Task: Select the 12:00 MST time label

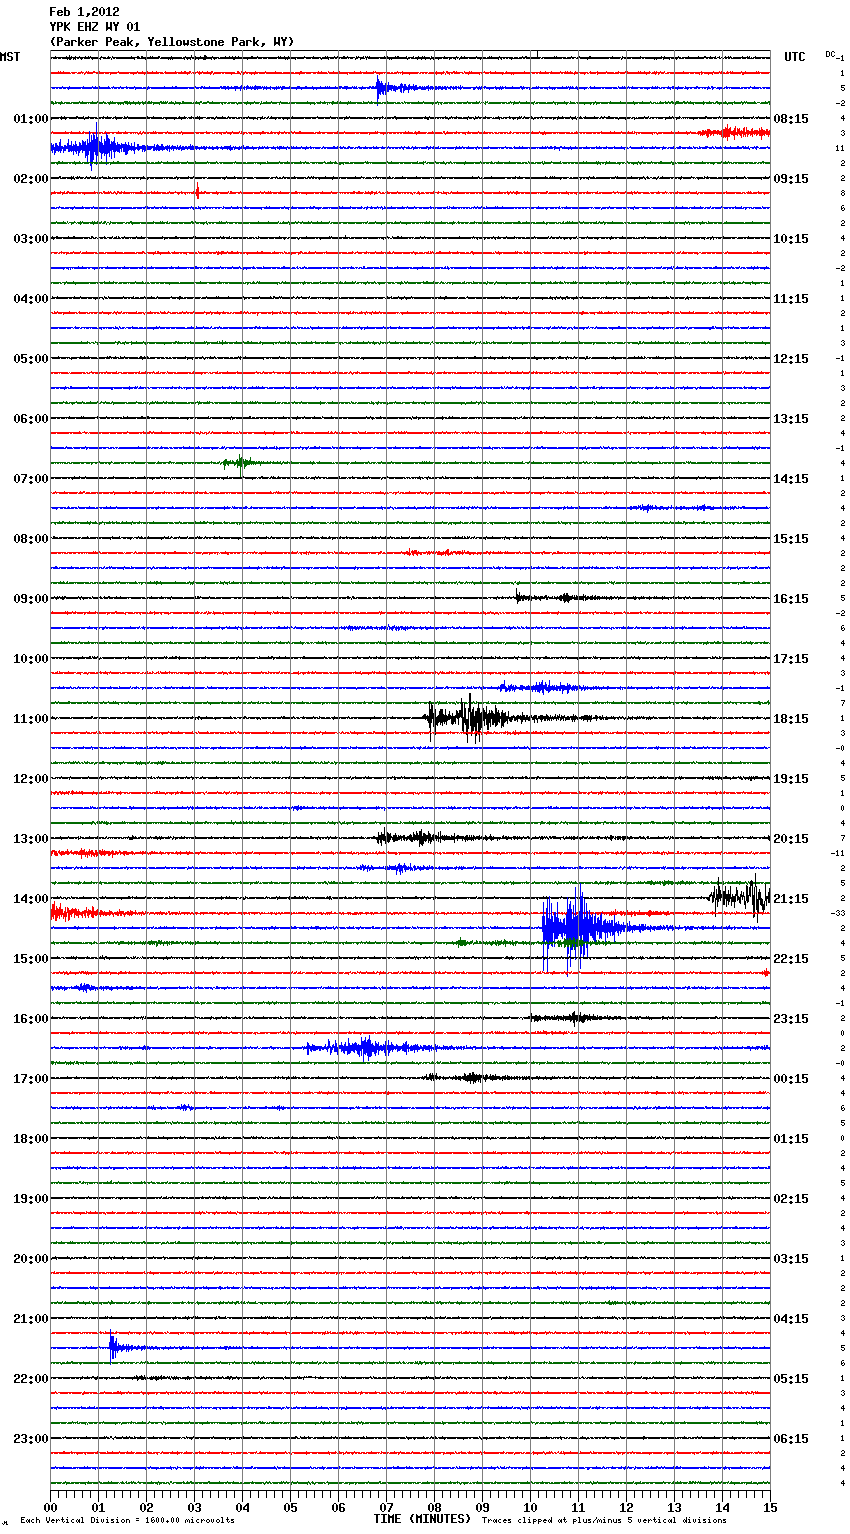Action: tap(31, 779)
